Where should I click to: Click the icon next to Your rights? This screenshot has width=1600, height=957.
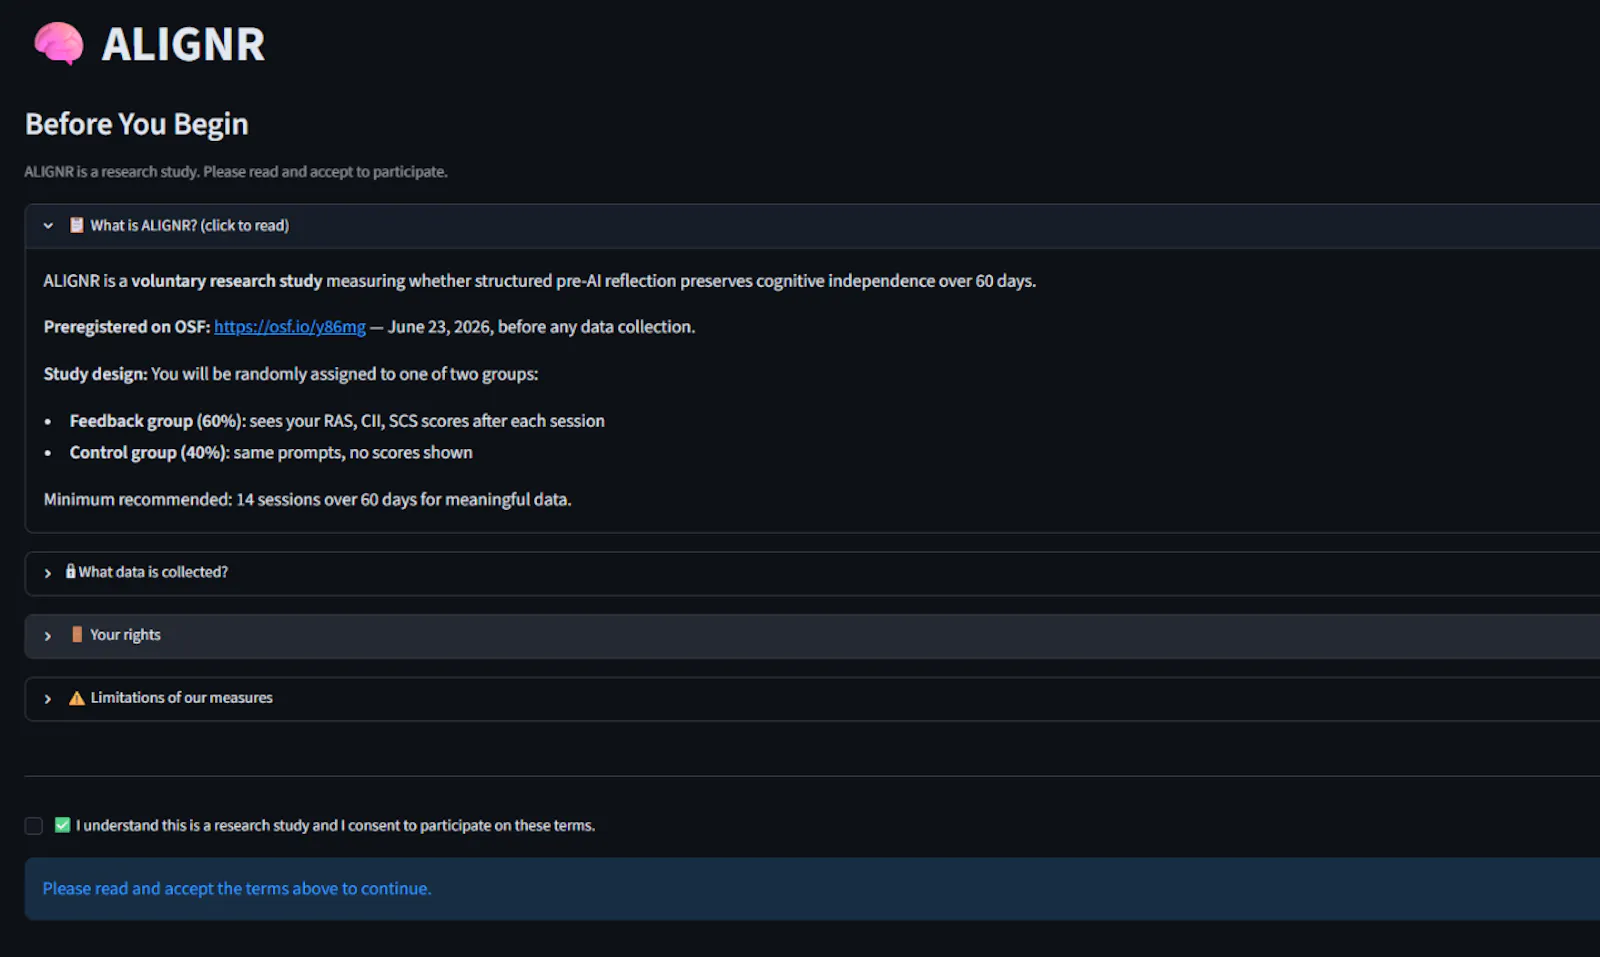tap(77, 634)
